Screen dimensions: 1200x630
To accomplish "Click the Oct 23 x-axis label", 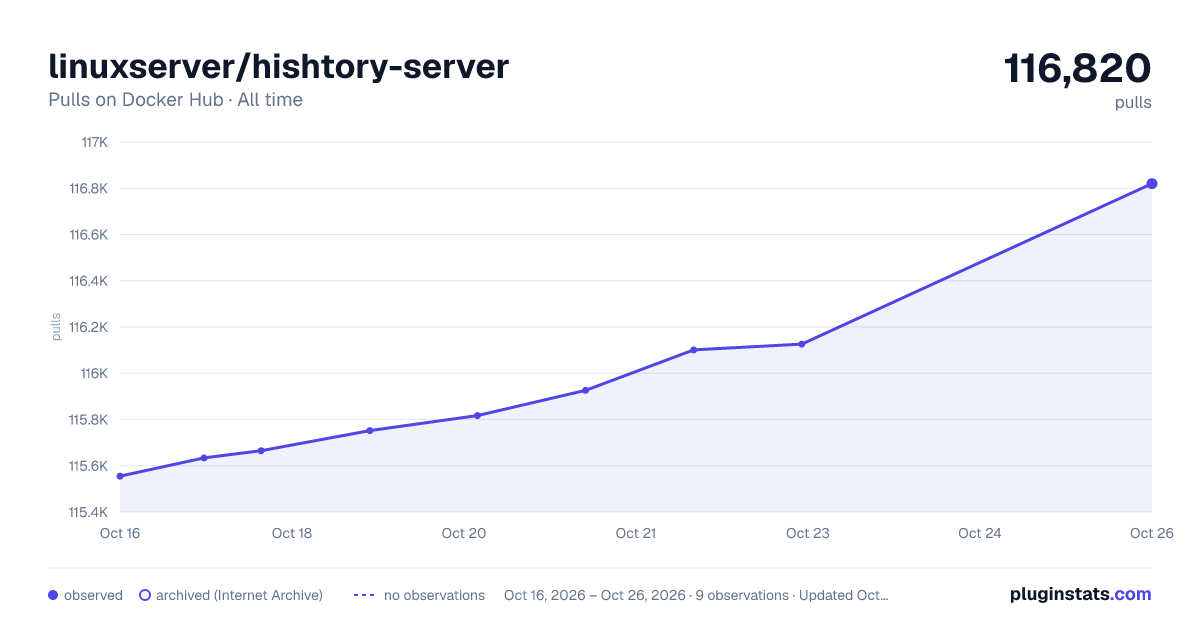I will tap(808, 533).
